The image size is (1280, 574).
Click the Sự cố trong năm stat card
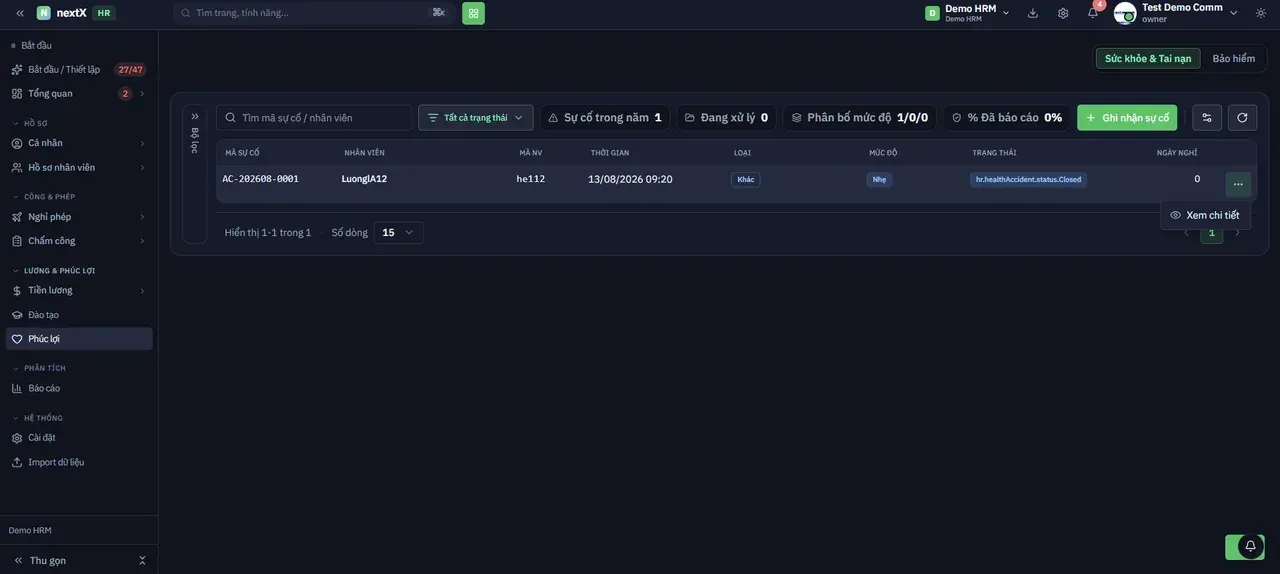605,118
